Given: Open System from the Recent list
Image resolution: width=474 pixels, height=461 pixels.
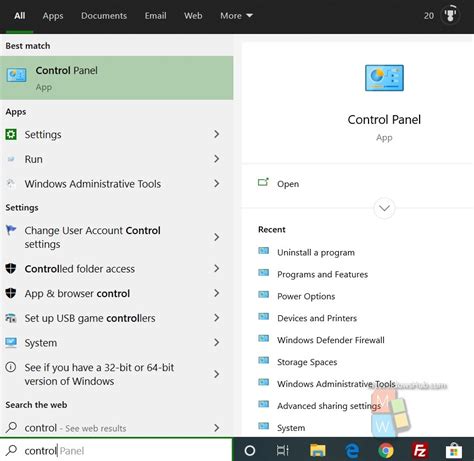Looking at the screenshot, I should tap(291, 428).
